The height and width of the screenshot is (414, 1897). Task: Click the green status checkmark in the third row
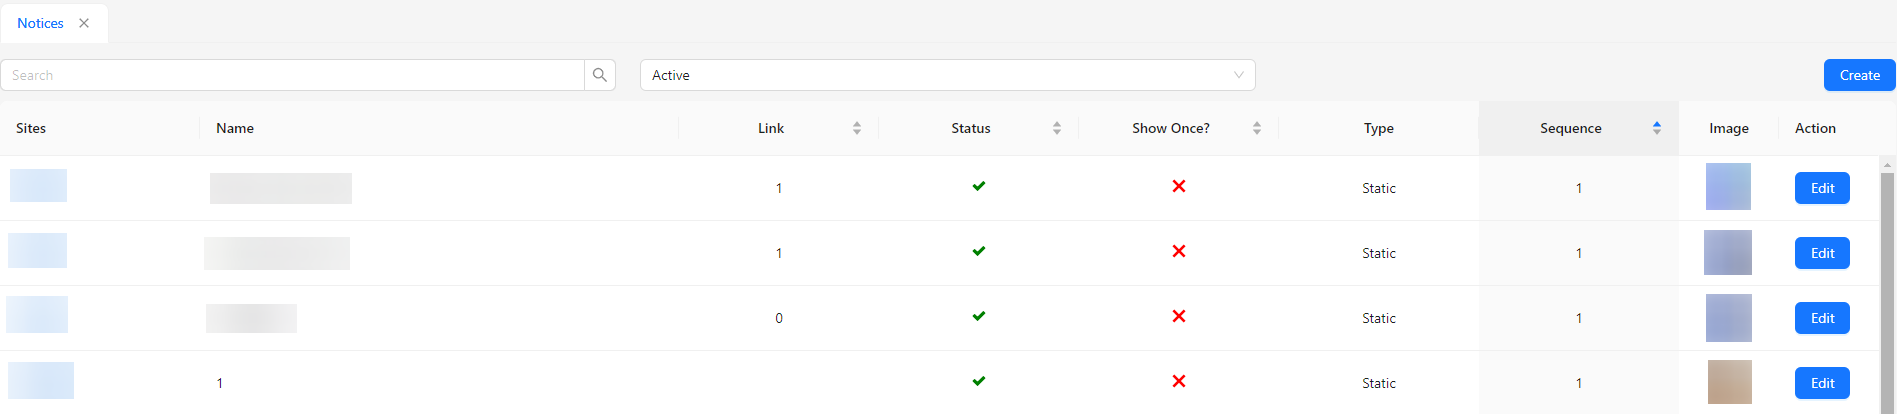coord(979,316)
